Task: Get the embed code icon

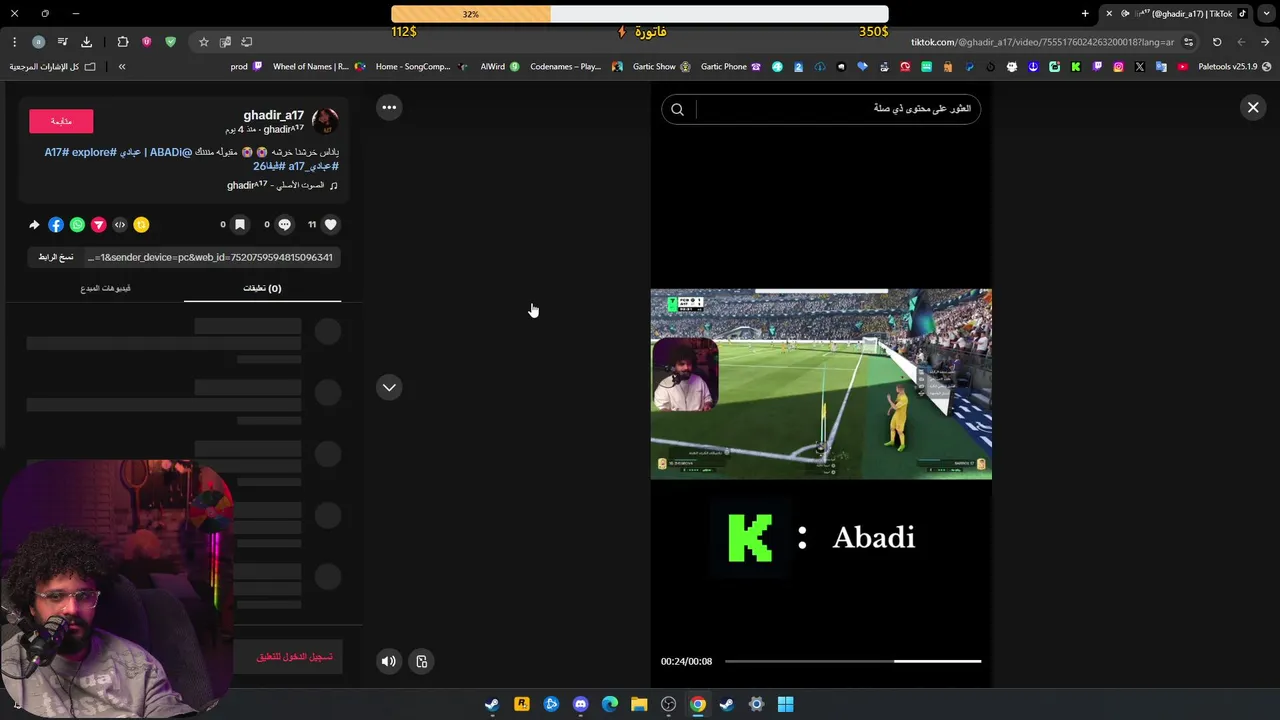Action: point(120,225)
